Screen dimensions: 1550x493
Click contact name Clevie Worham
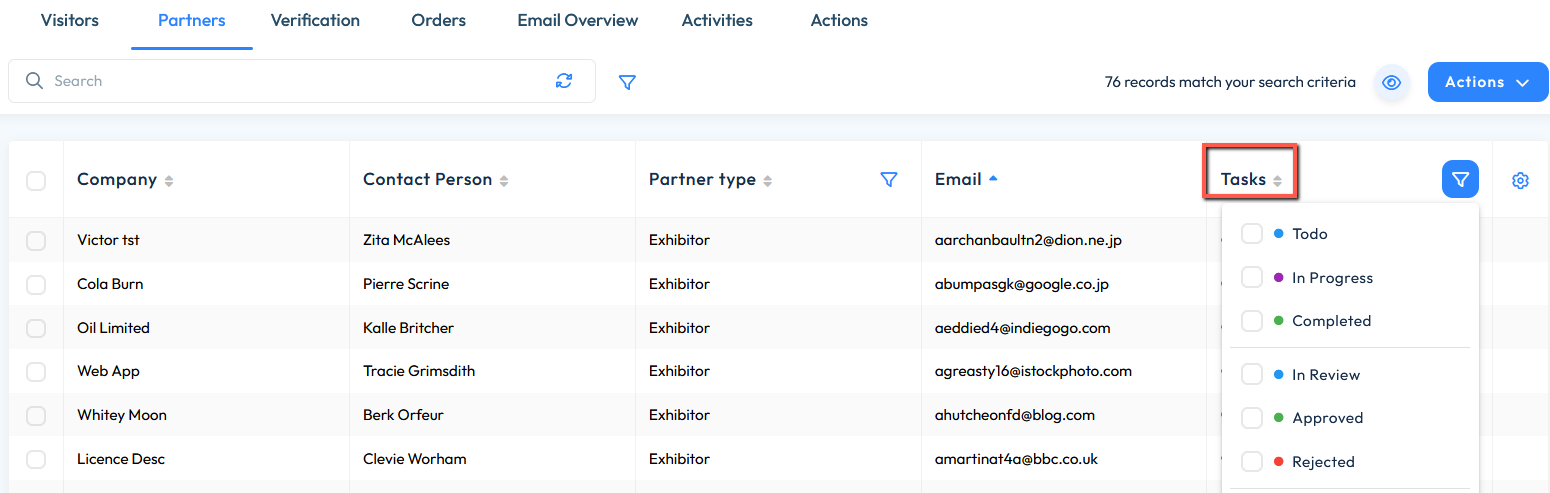tap(415, 459)
